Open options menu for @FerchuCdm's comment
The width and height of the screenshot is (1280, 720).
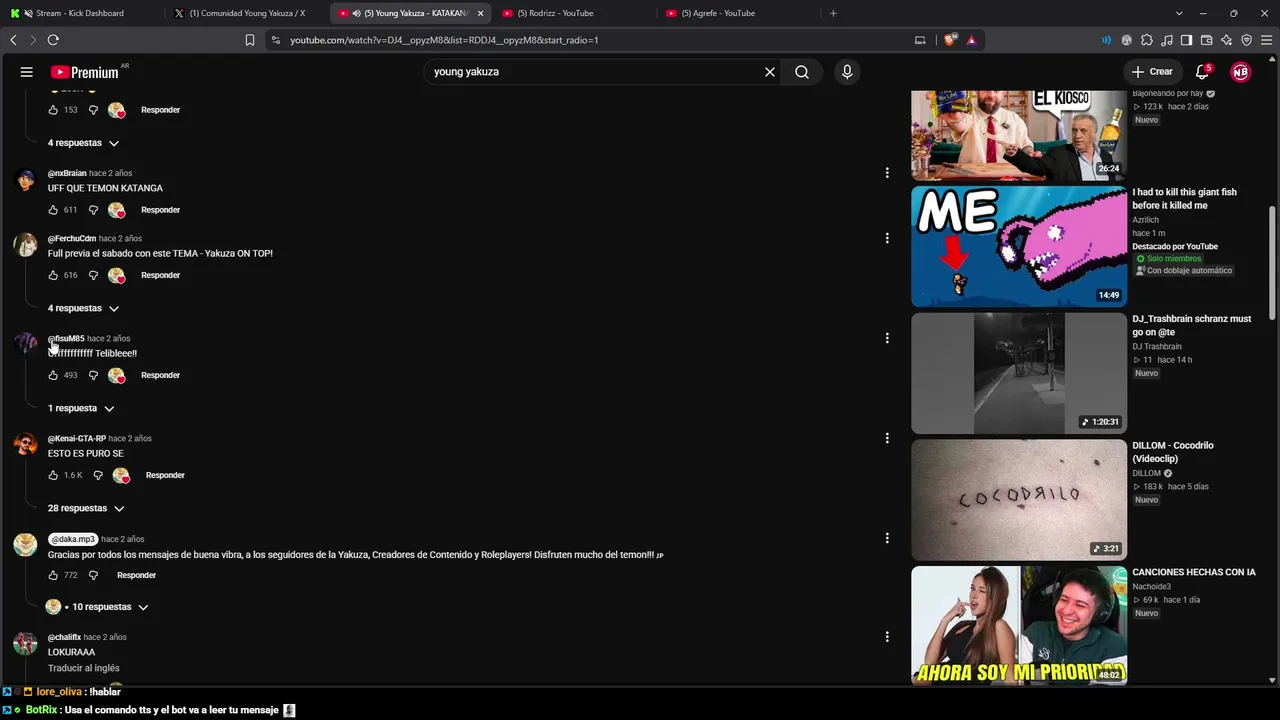(x=887, y=238)
